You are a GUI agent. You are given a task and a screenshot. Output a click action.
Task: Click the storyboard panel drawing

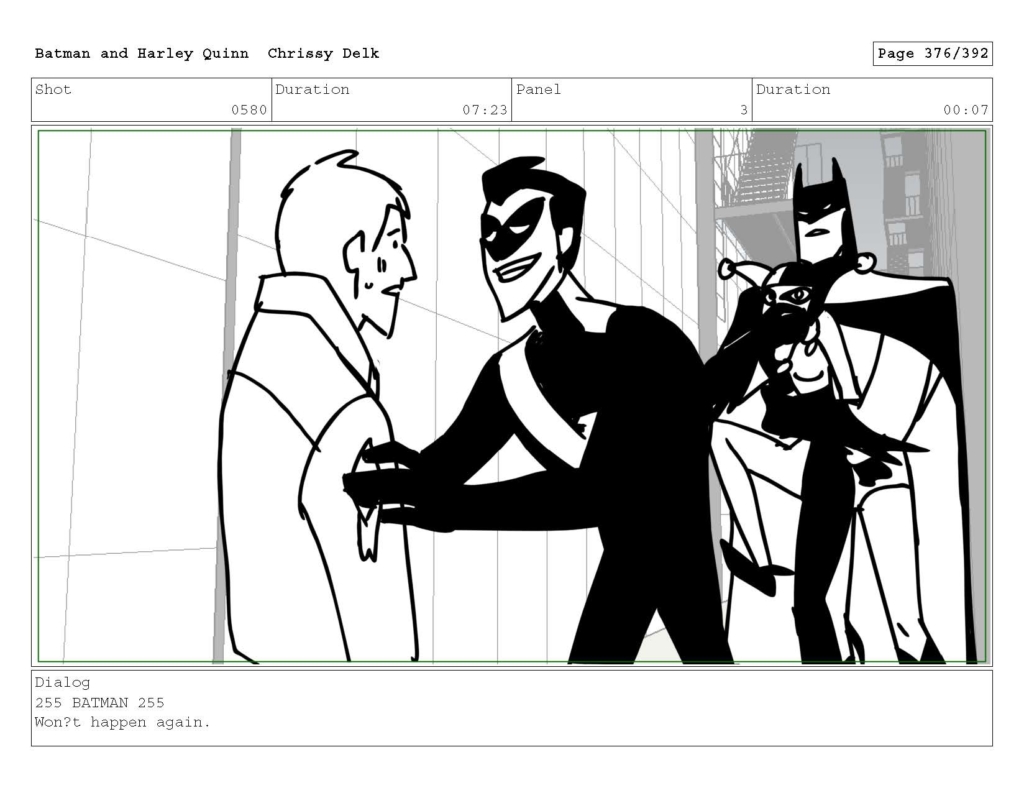tap(512, 396)
